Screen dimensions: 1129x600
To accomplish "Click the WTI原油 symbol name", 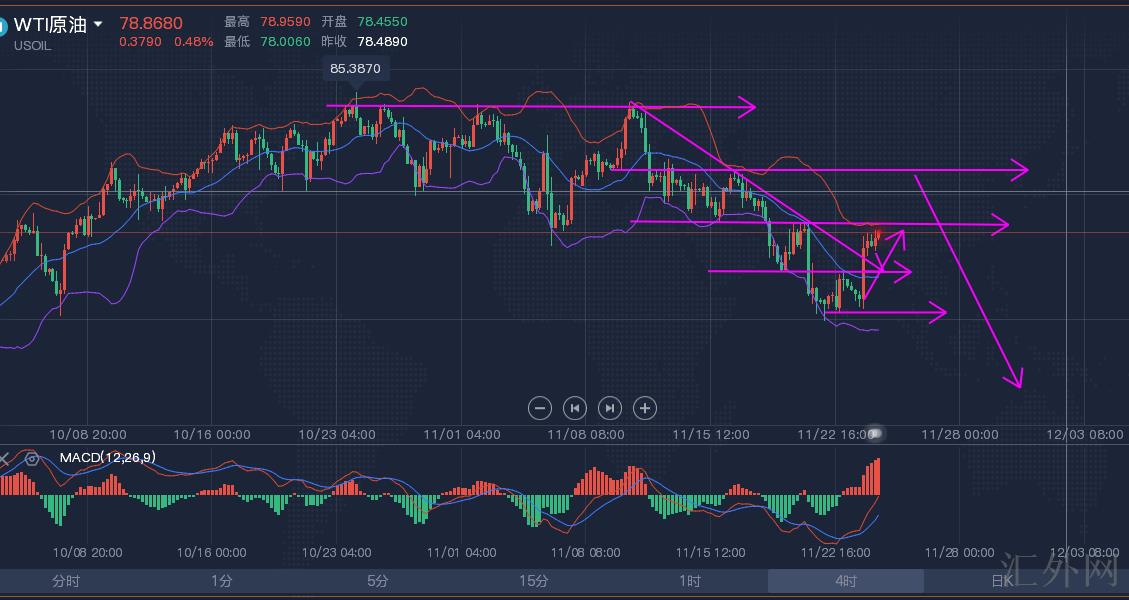I will tap(50, 25).
